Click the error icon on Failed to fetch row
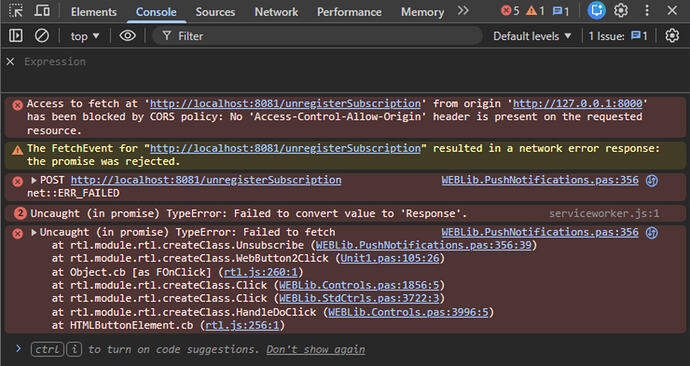The width and height of the screenshot is (690, 366). [18, 234]
